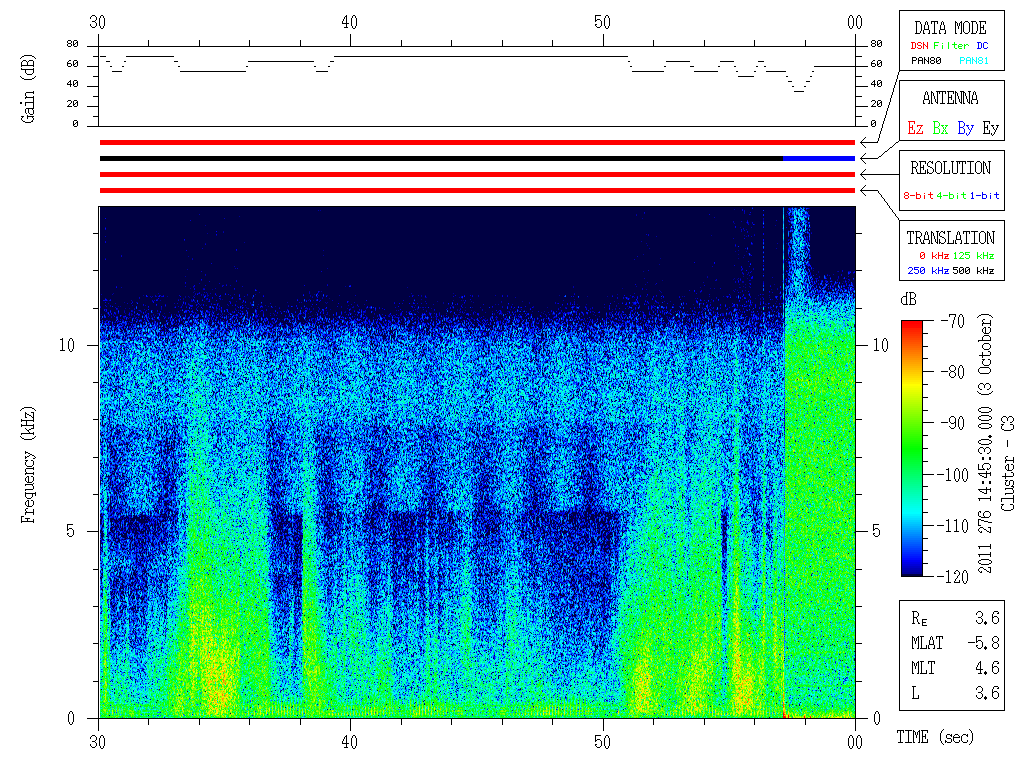Select the black Ey antenna label

[991, 128]
